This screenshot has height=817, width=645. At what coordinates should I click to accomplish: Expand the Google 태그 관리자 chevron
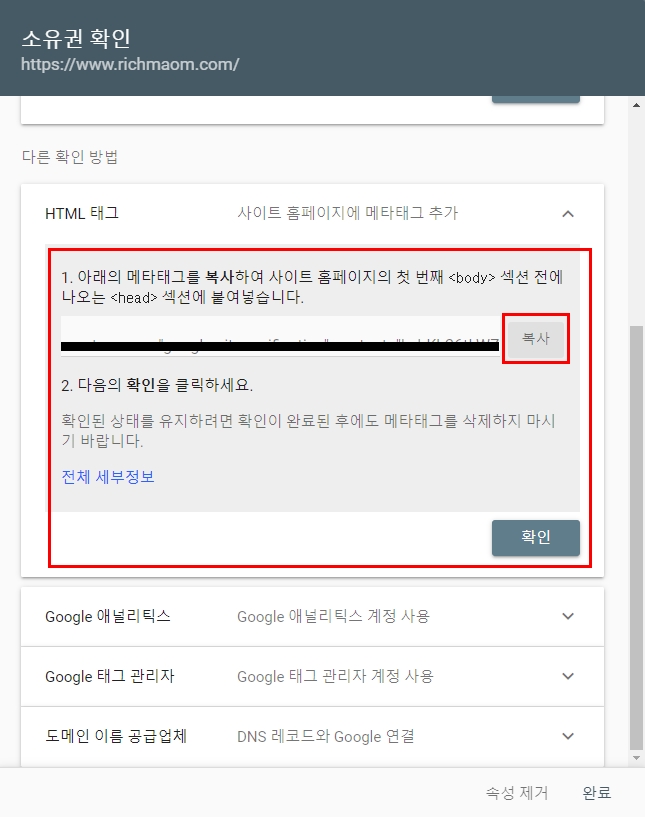(x=568, y=676)
